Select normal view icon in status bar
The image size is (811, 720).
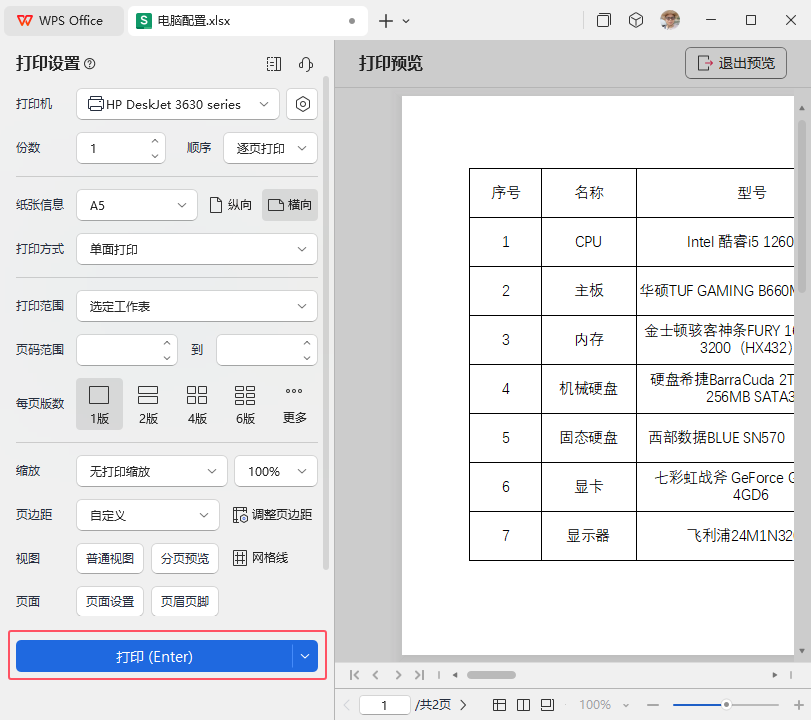click(x=499, y=704)
